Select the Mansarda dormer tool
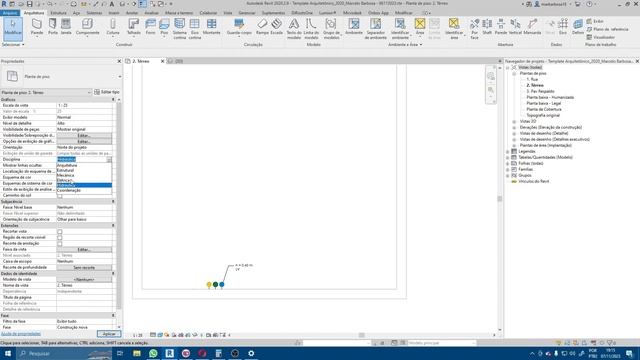 point(532,27)
